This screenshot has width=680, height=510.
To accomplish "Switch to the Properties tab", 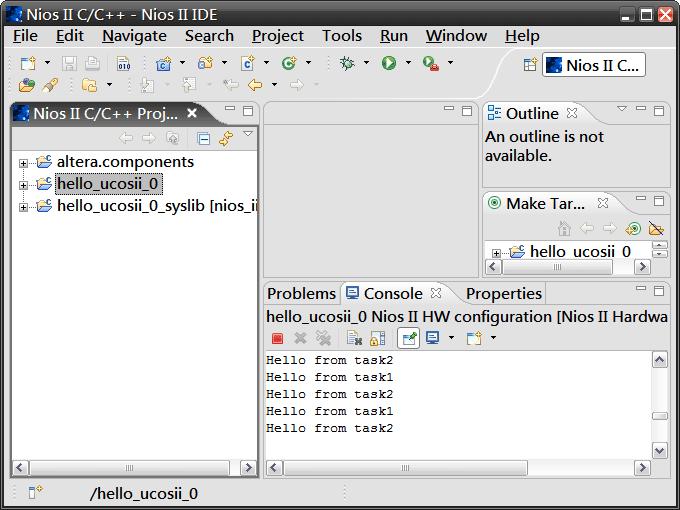I will pos(503,294).
